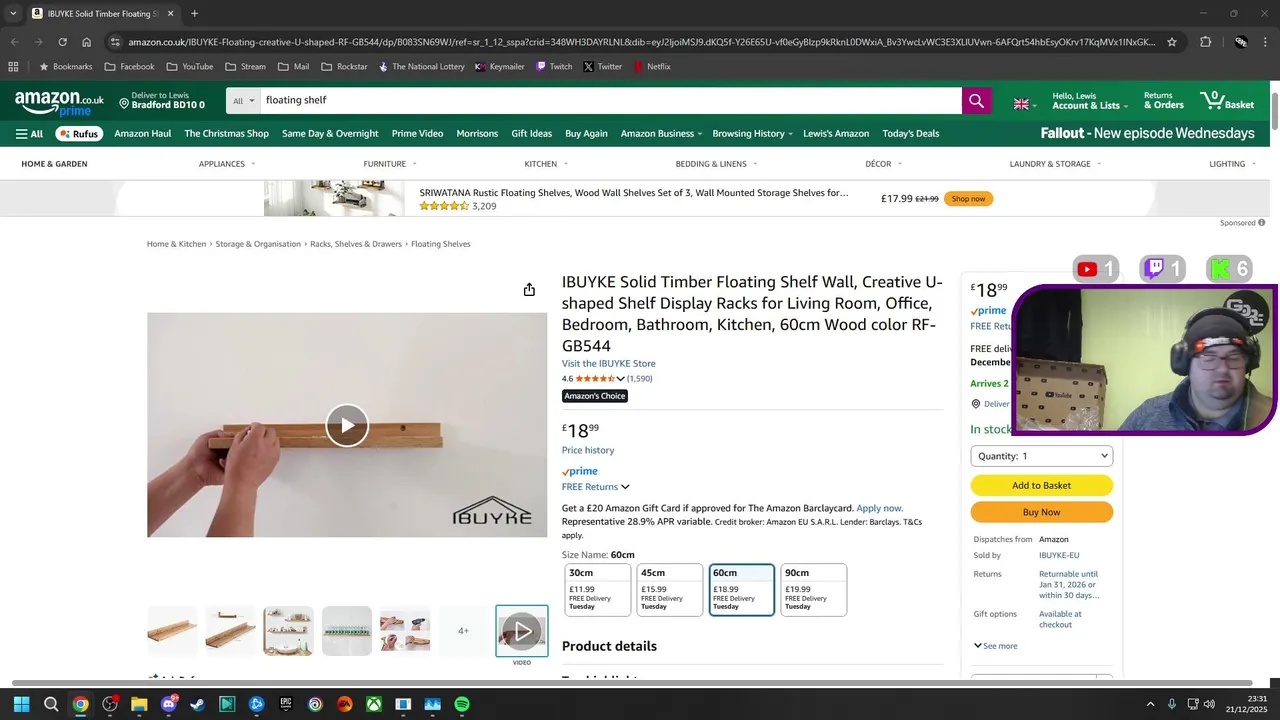Screen dimensions: 1280x720
Task: Click the magenta search magnifier button
Action: click(x=976, y=101)
